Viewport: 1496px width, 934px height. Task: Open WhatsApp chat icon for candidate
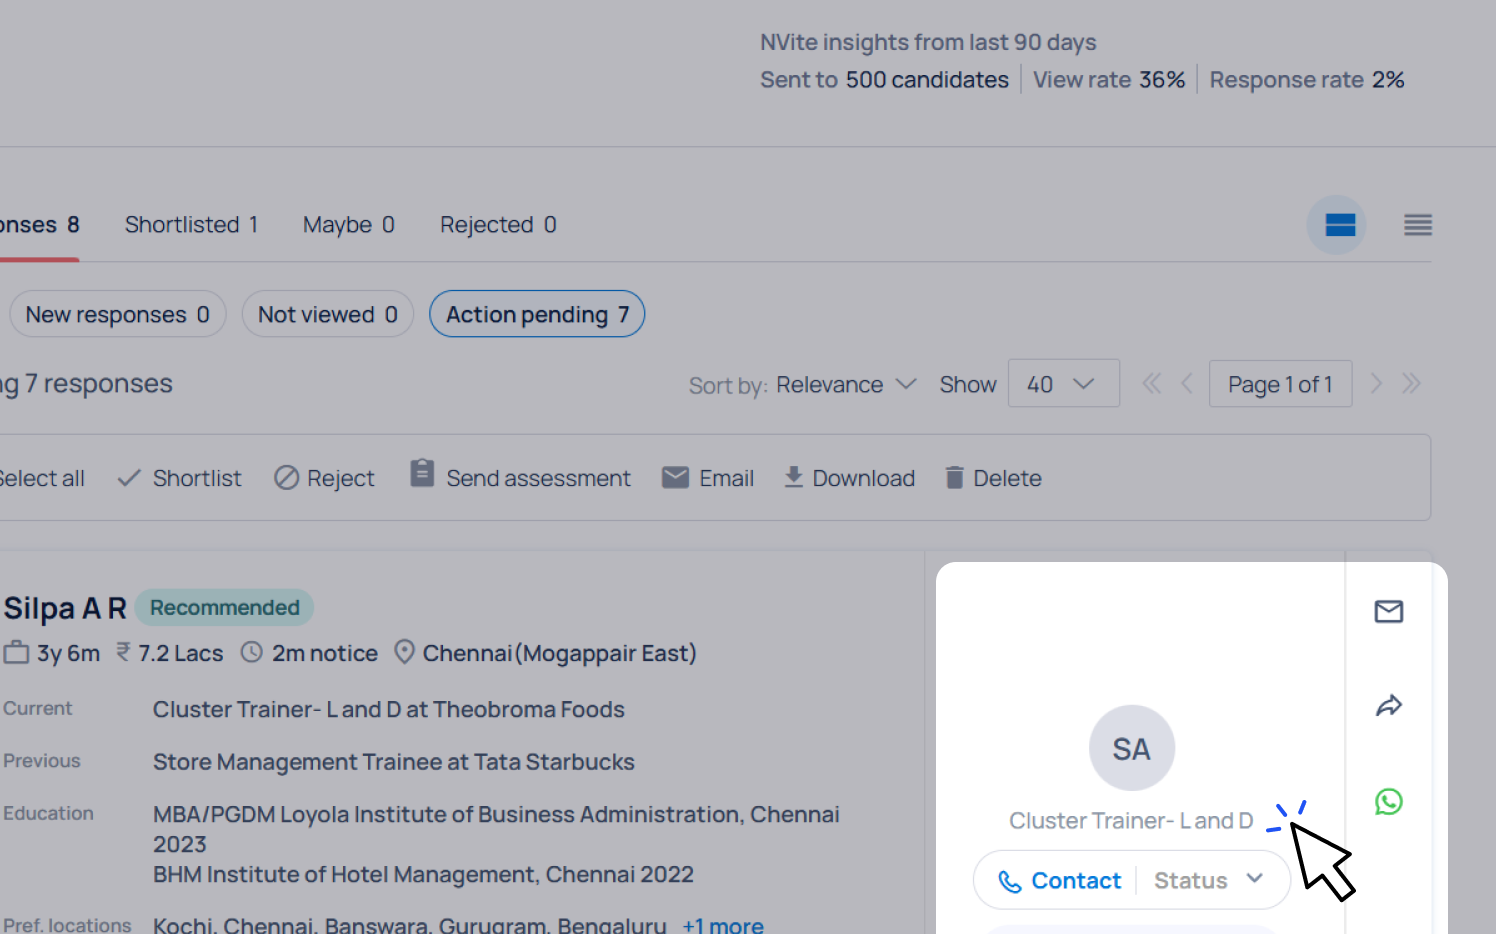(1388, 801)
